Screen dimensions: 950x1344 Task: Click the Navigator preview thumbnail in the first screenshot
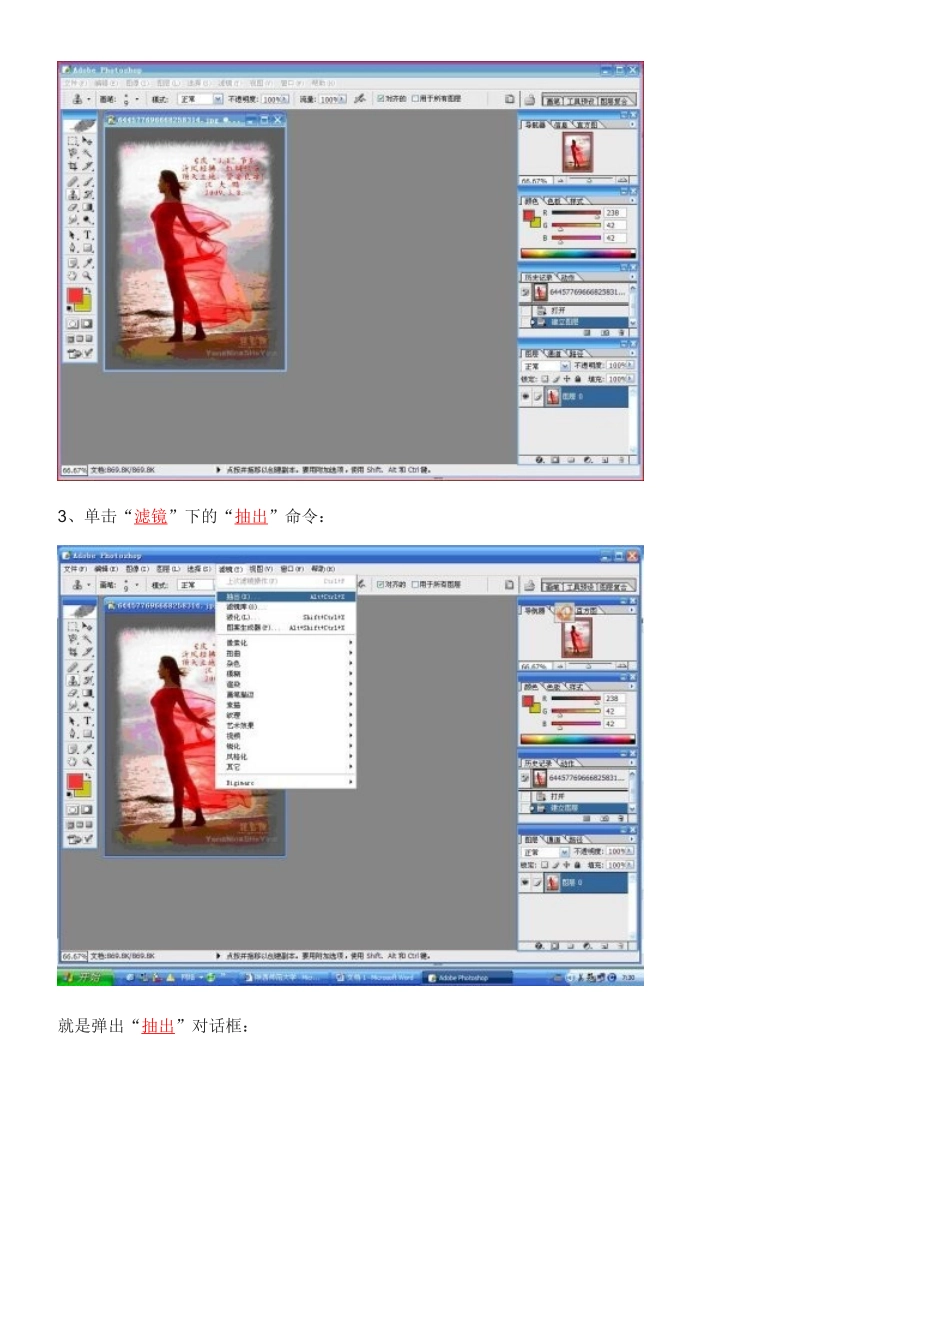576,152
